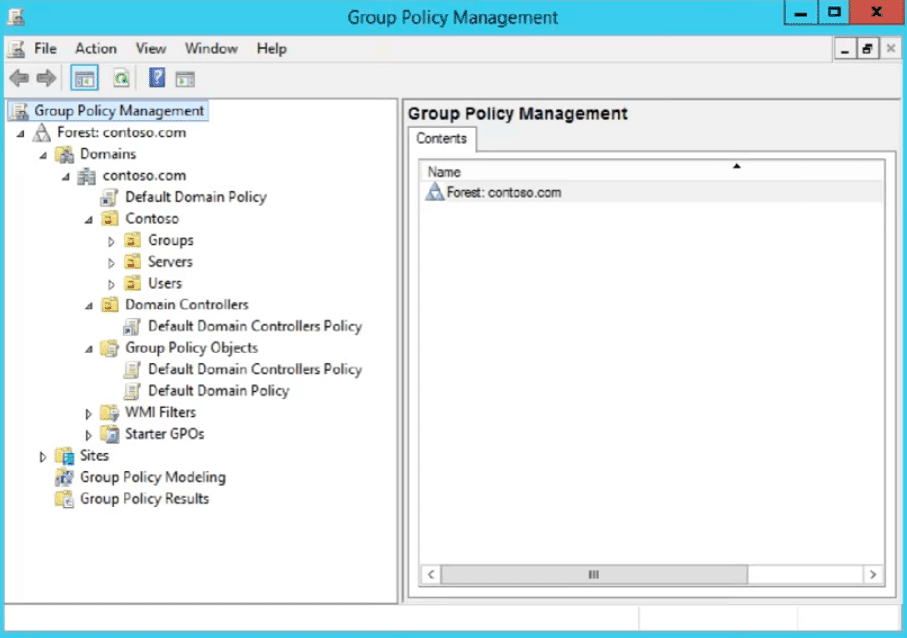Click the WMI Filters folder icon
Viewport: 907px width, 638px height.
109,412
